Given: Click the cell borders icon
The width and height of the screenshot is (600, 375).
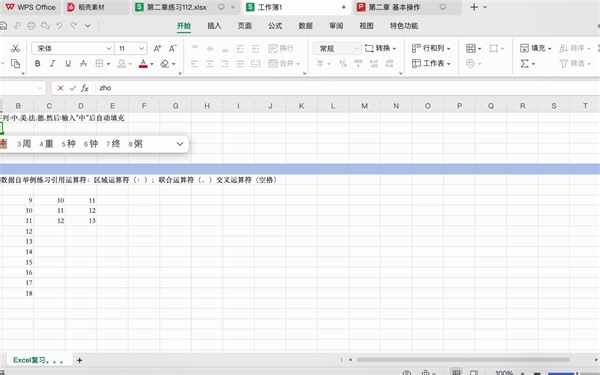Looking at the screenshot, I should coord(99,64).
